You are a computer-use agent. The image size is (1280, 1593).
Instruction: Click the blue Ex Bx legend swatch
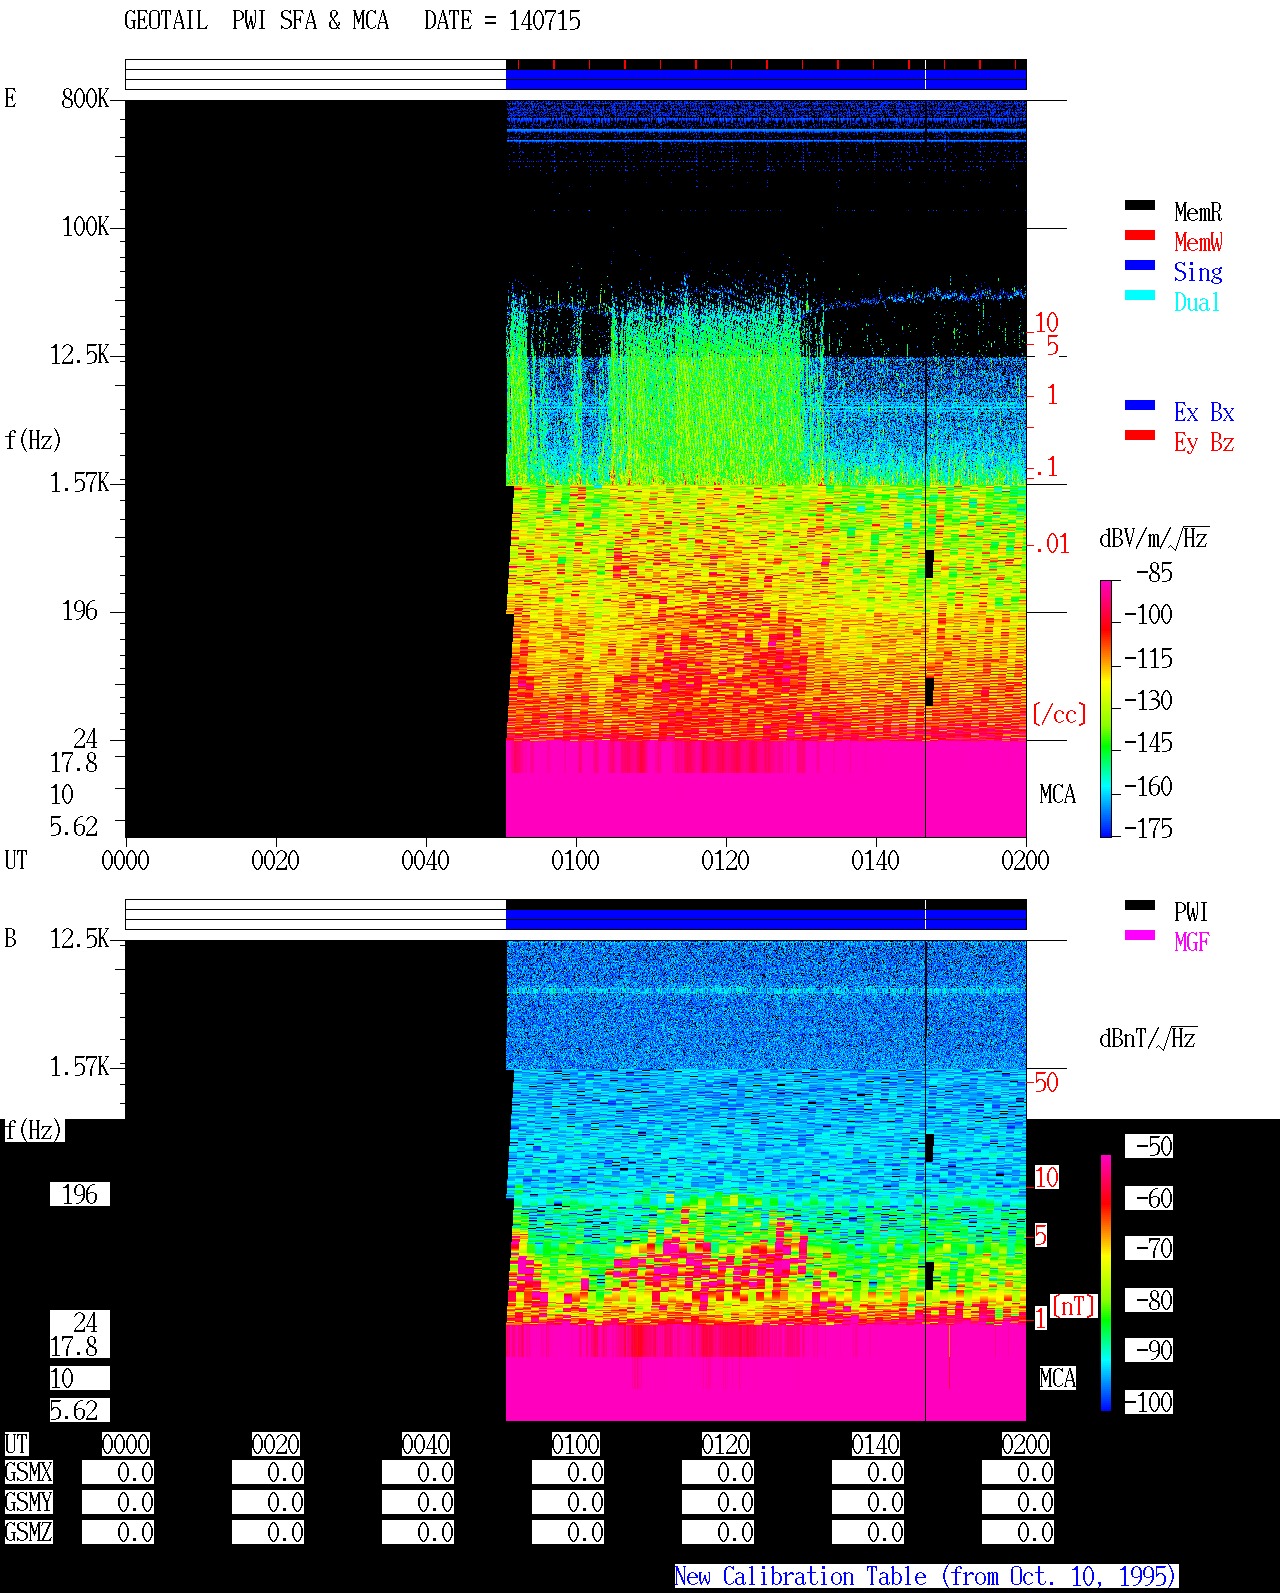coord(1139,405)
